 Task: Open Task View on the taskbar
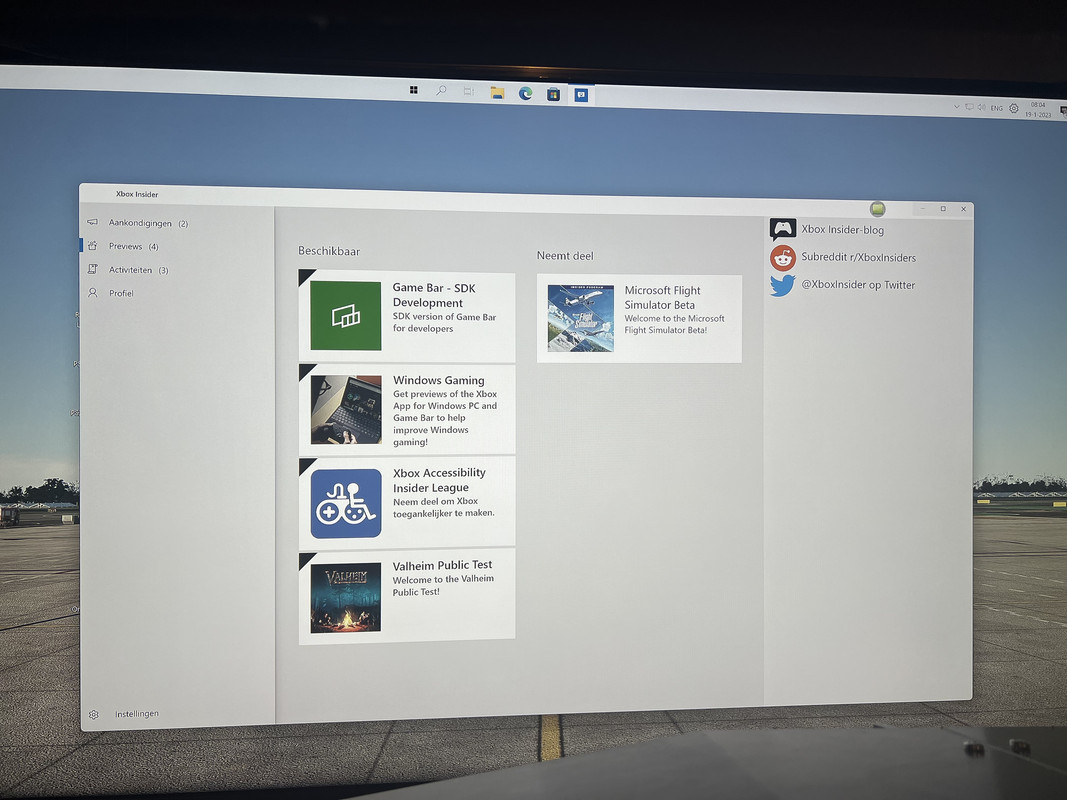tap(469, 91)
